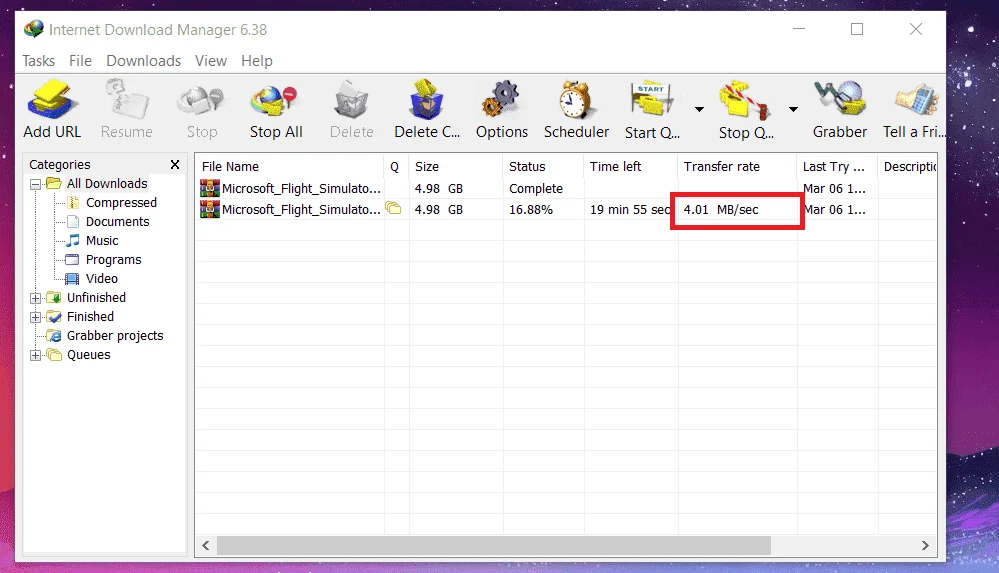Click the Video film category icon
Viewport: 999px width, 573px height.
[x=73, y=279]
